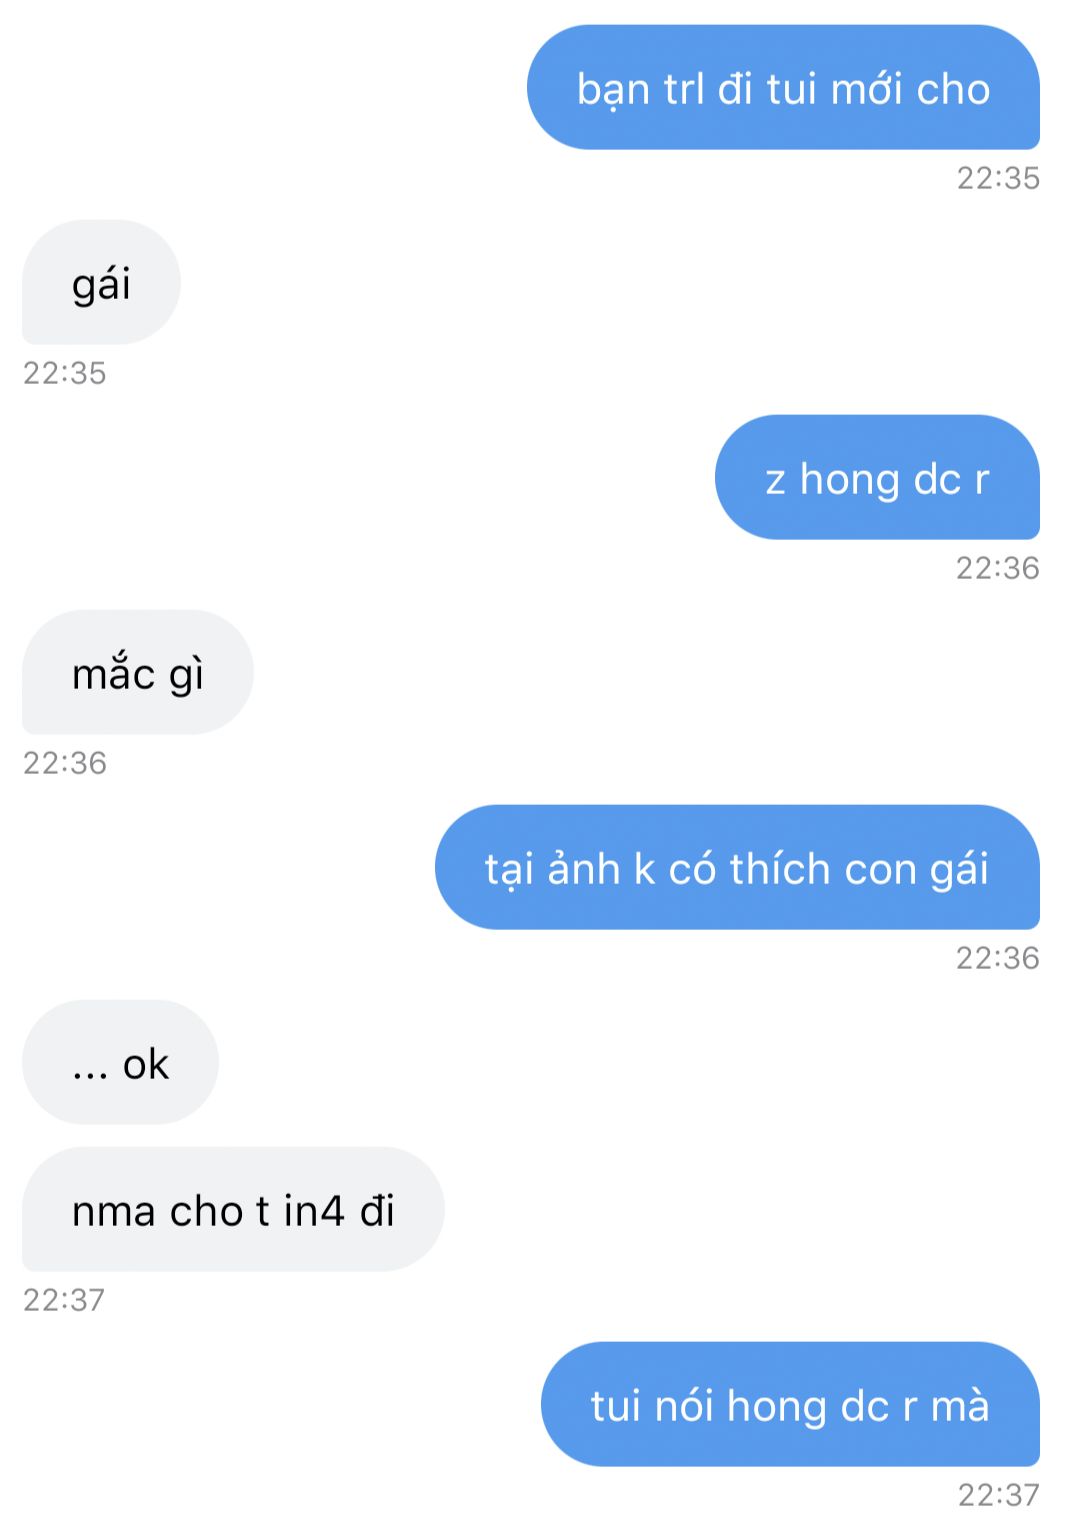The image size is (1080, 1520).
Task: Tap 'tại ảnh k có thích con gái' bubble
Action: pos(737,868)
